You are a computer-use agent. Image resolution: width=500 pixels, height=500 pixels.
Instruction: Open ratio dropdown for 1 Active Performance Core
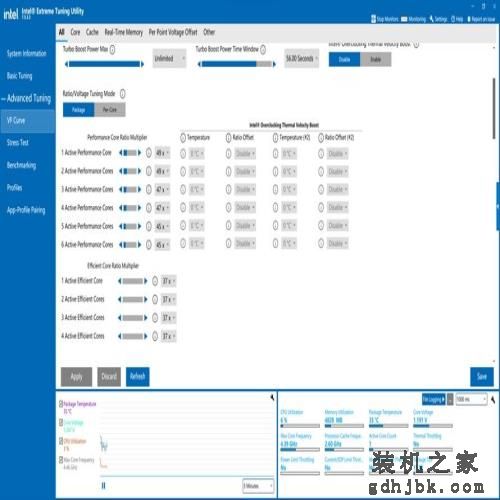pos(162,153)
